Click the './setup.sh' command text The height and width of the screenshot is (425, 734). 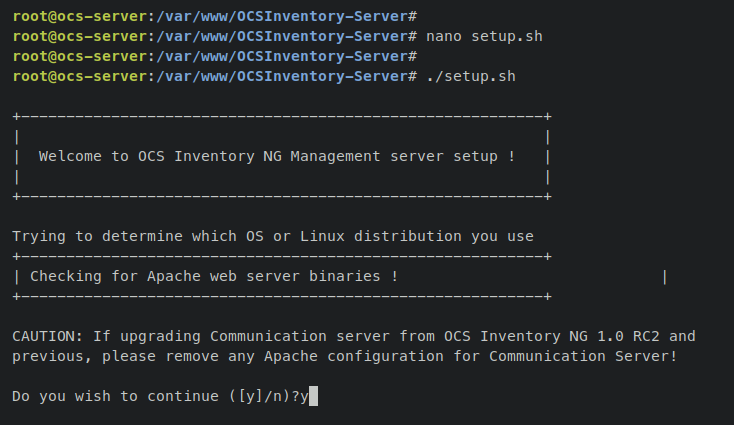coord(471,76)
